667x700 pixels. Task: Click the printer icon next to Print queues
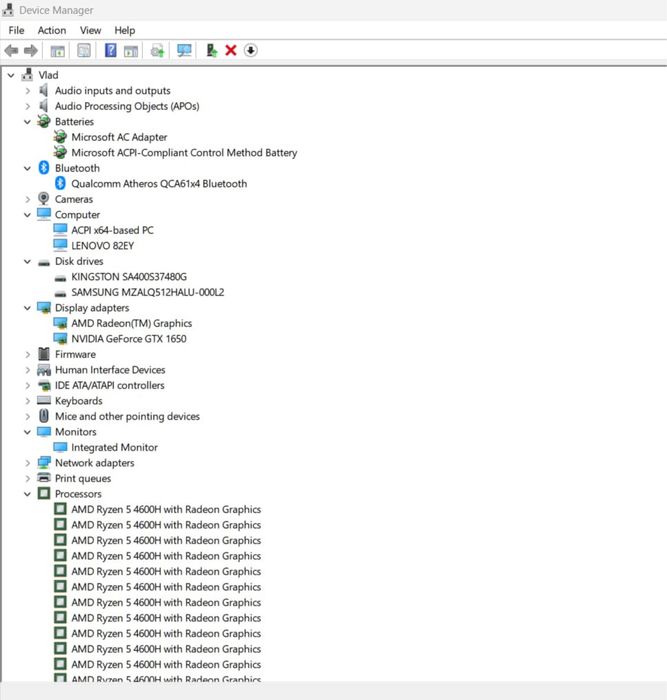point(44,478)
